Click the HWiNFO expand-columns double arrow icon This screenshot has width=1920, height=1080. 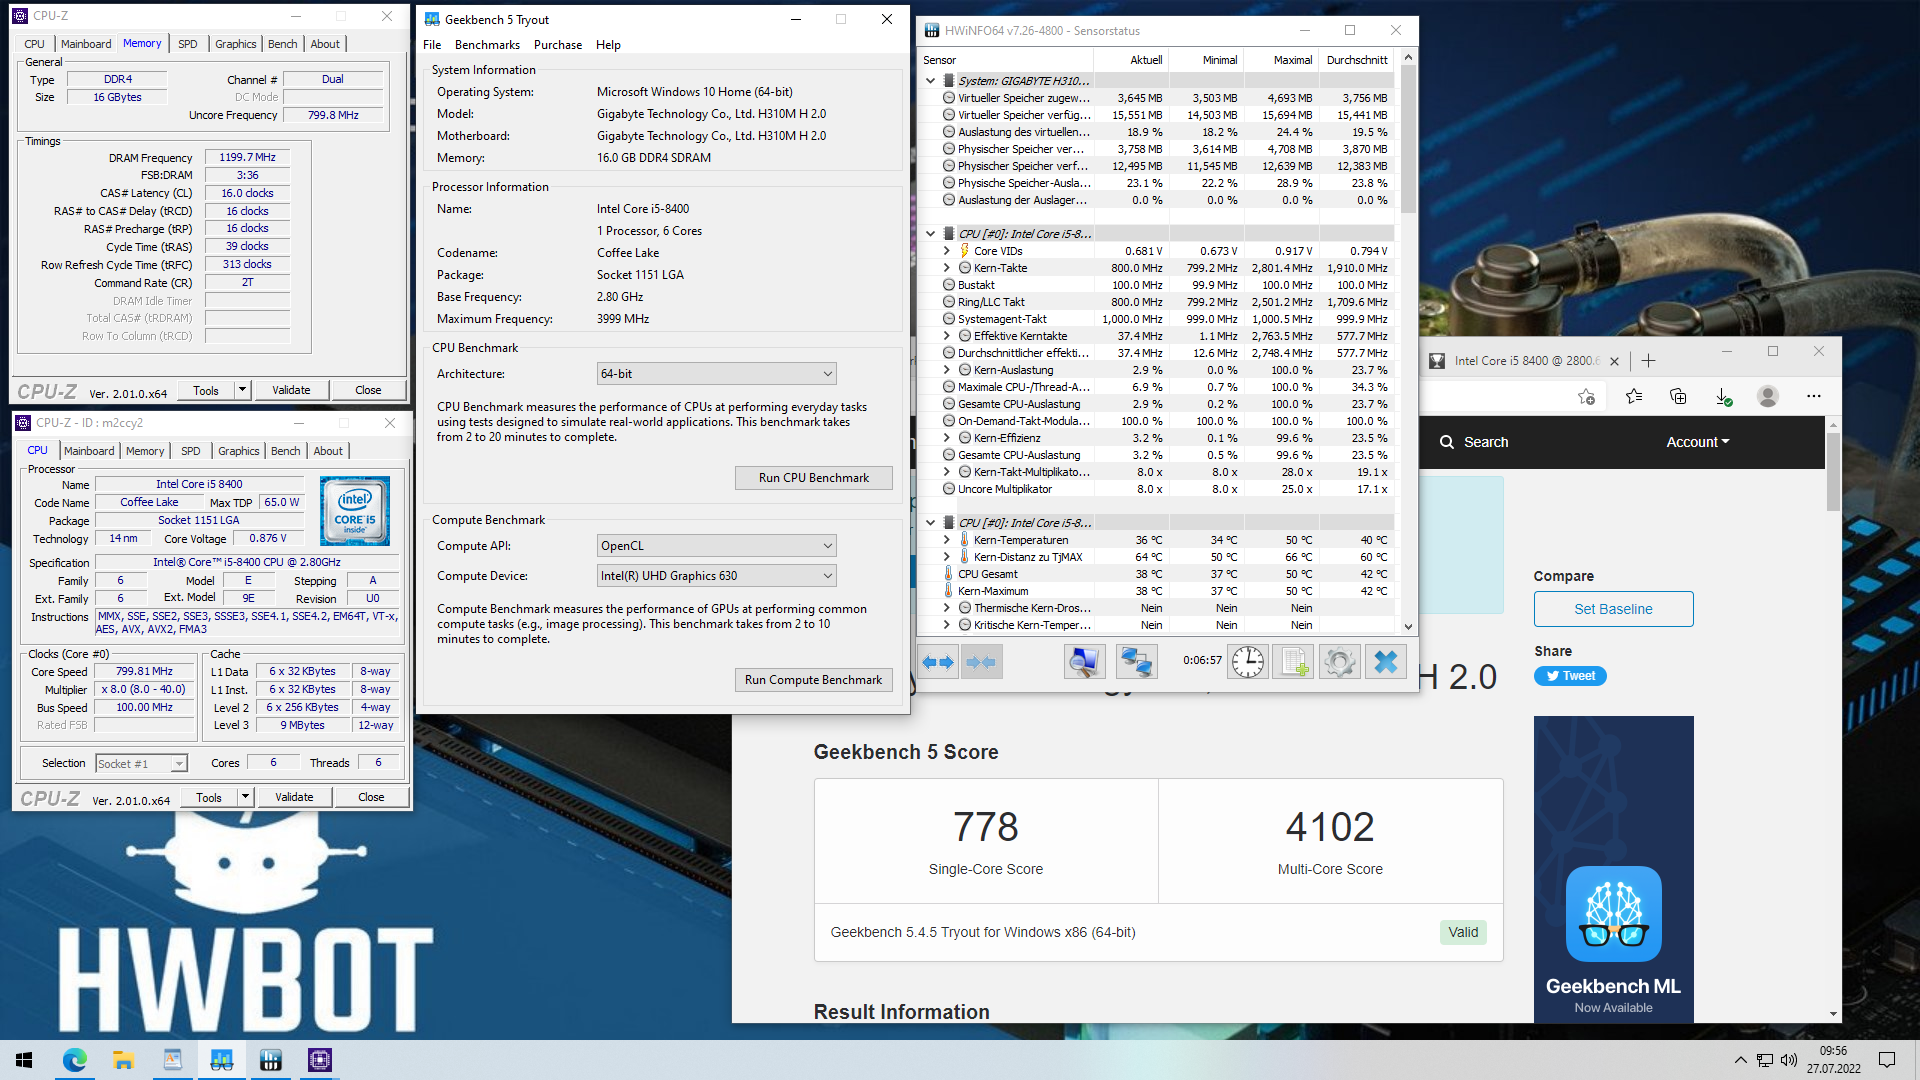(938, 662)
